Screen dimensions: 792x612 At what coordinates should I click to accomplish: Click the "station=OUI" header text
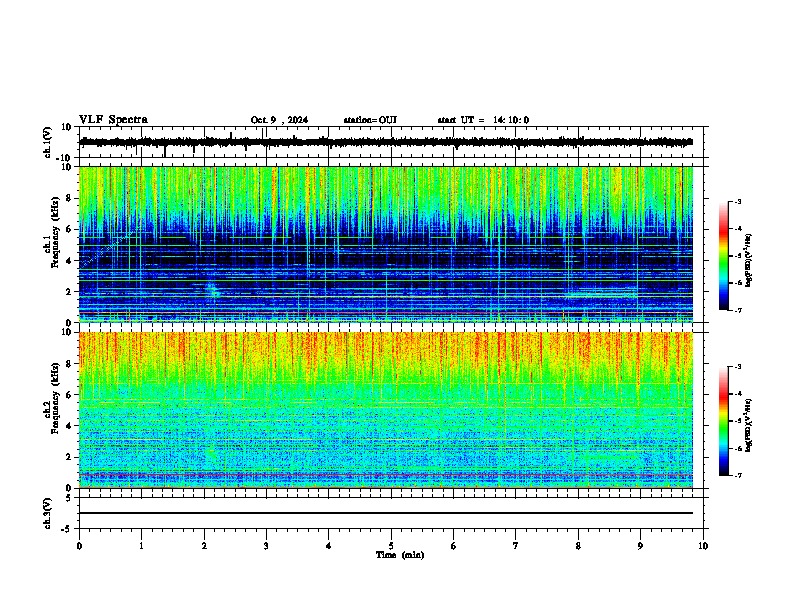370,120
